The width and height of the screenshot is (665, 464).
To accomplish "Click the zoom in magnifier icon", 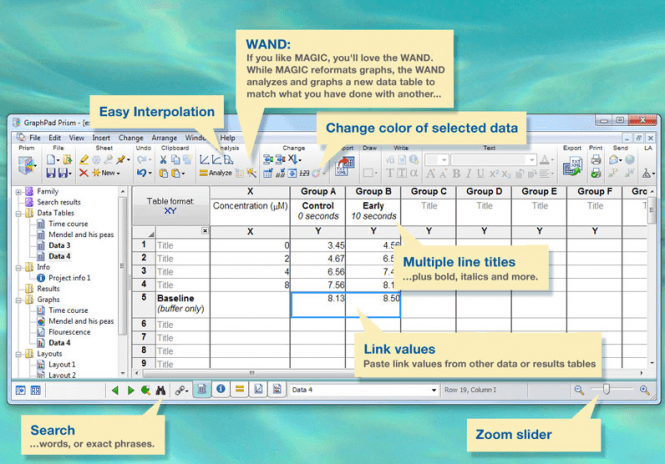I will pyautogui.click(x=645, y=390).
